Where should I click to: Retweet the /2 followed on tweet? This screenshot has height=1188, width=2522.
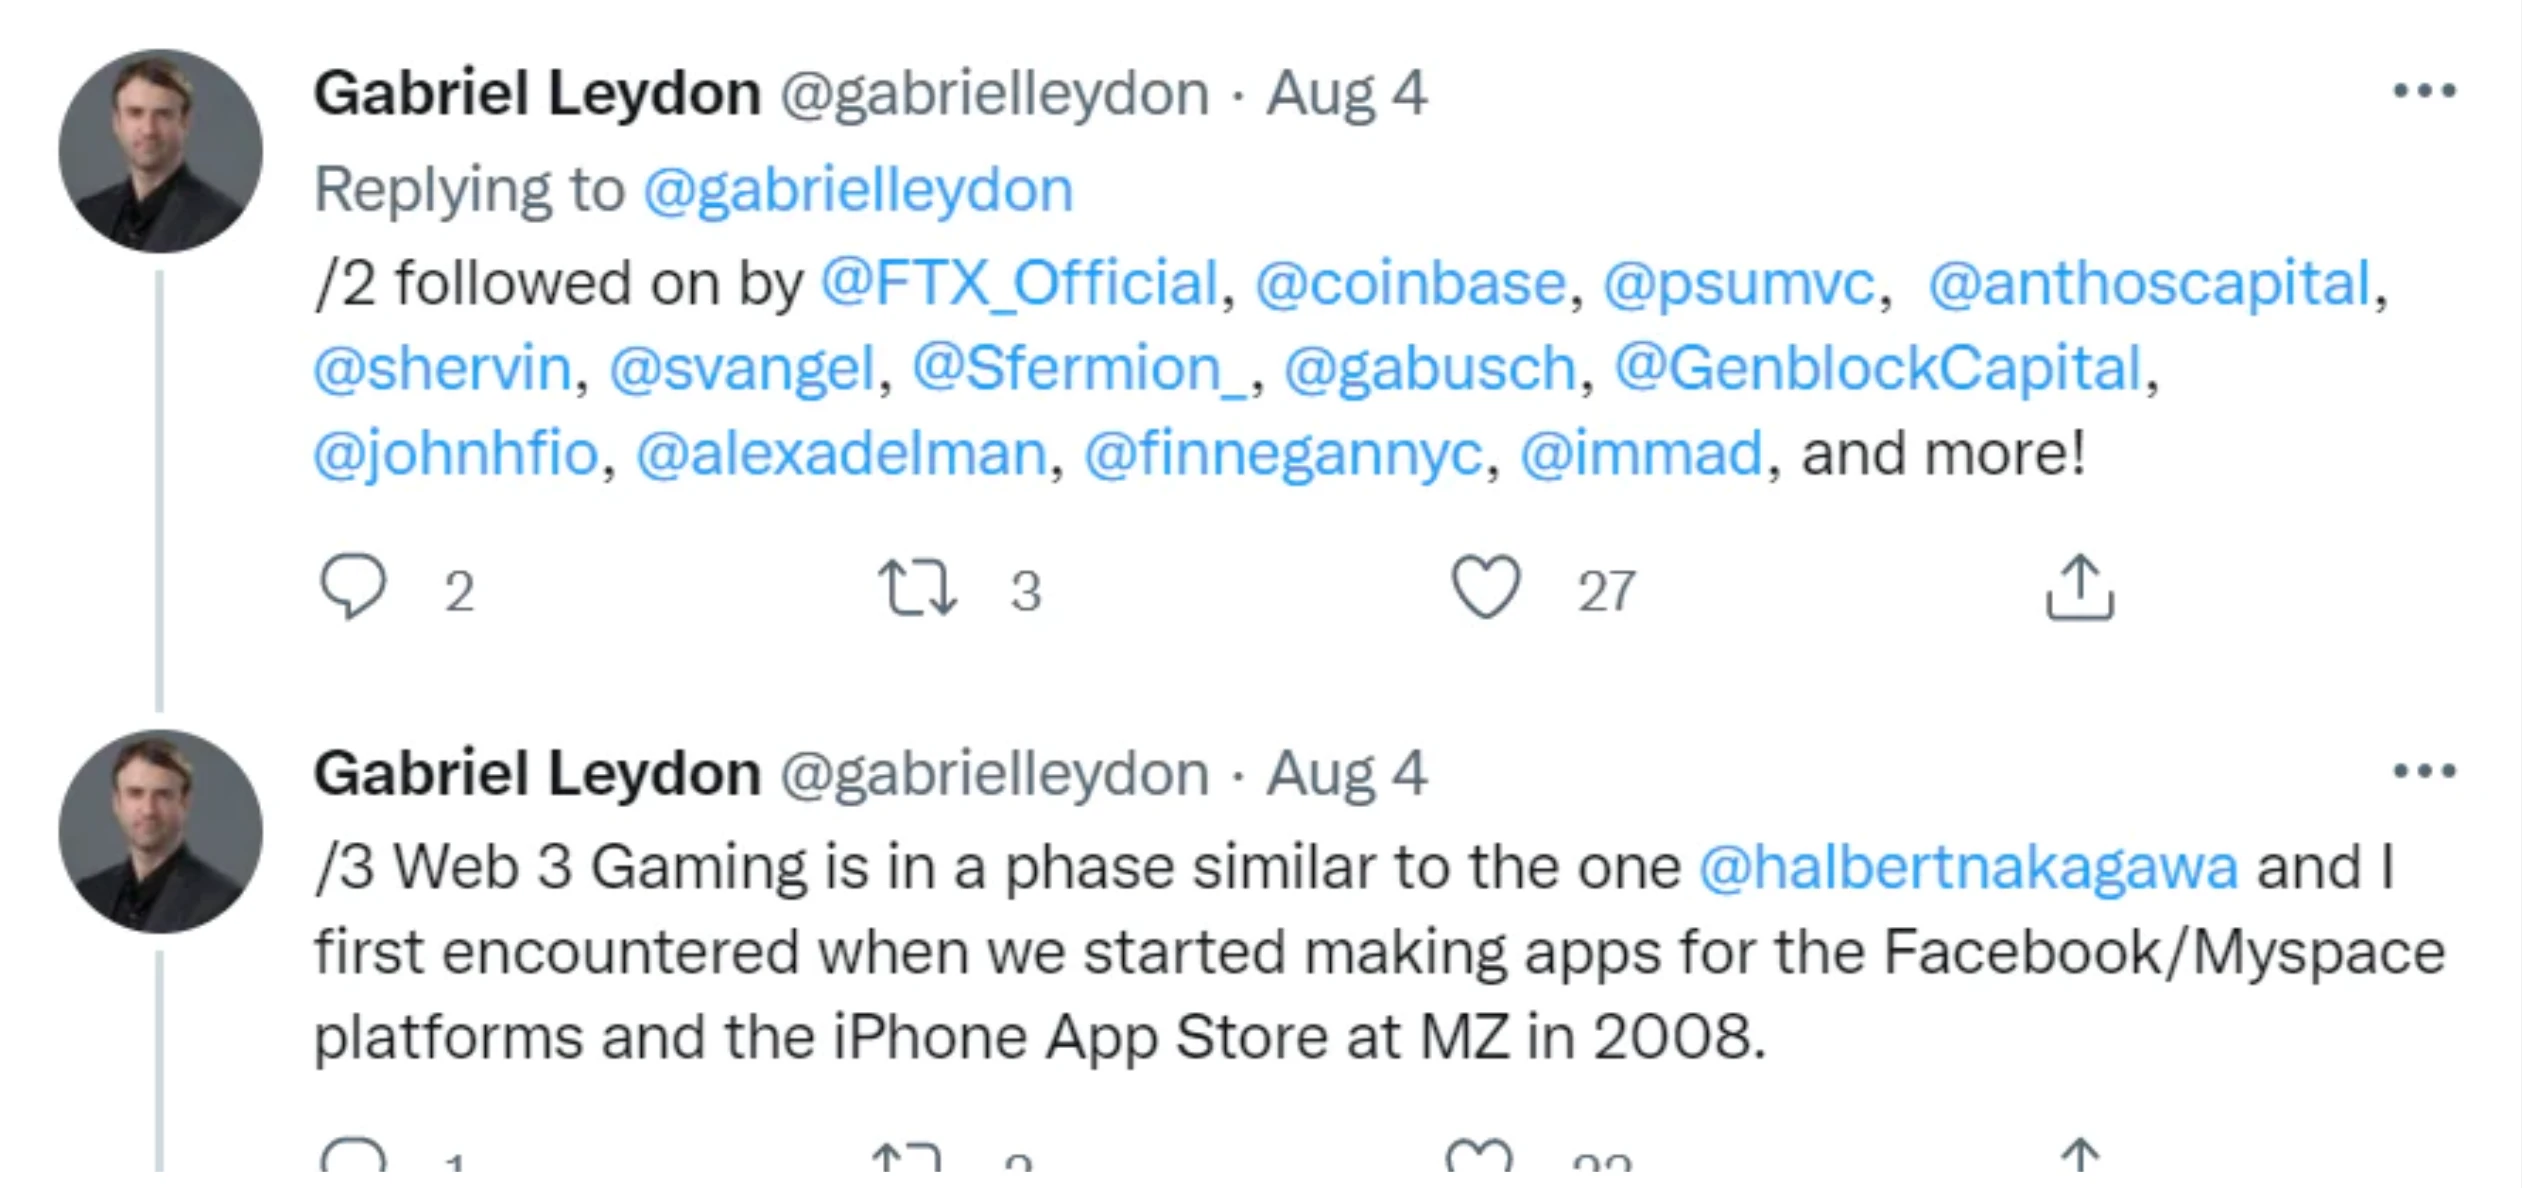pyautogui.click(x=917, y=587)
